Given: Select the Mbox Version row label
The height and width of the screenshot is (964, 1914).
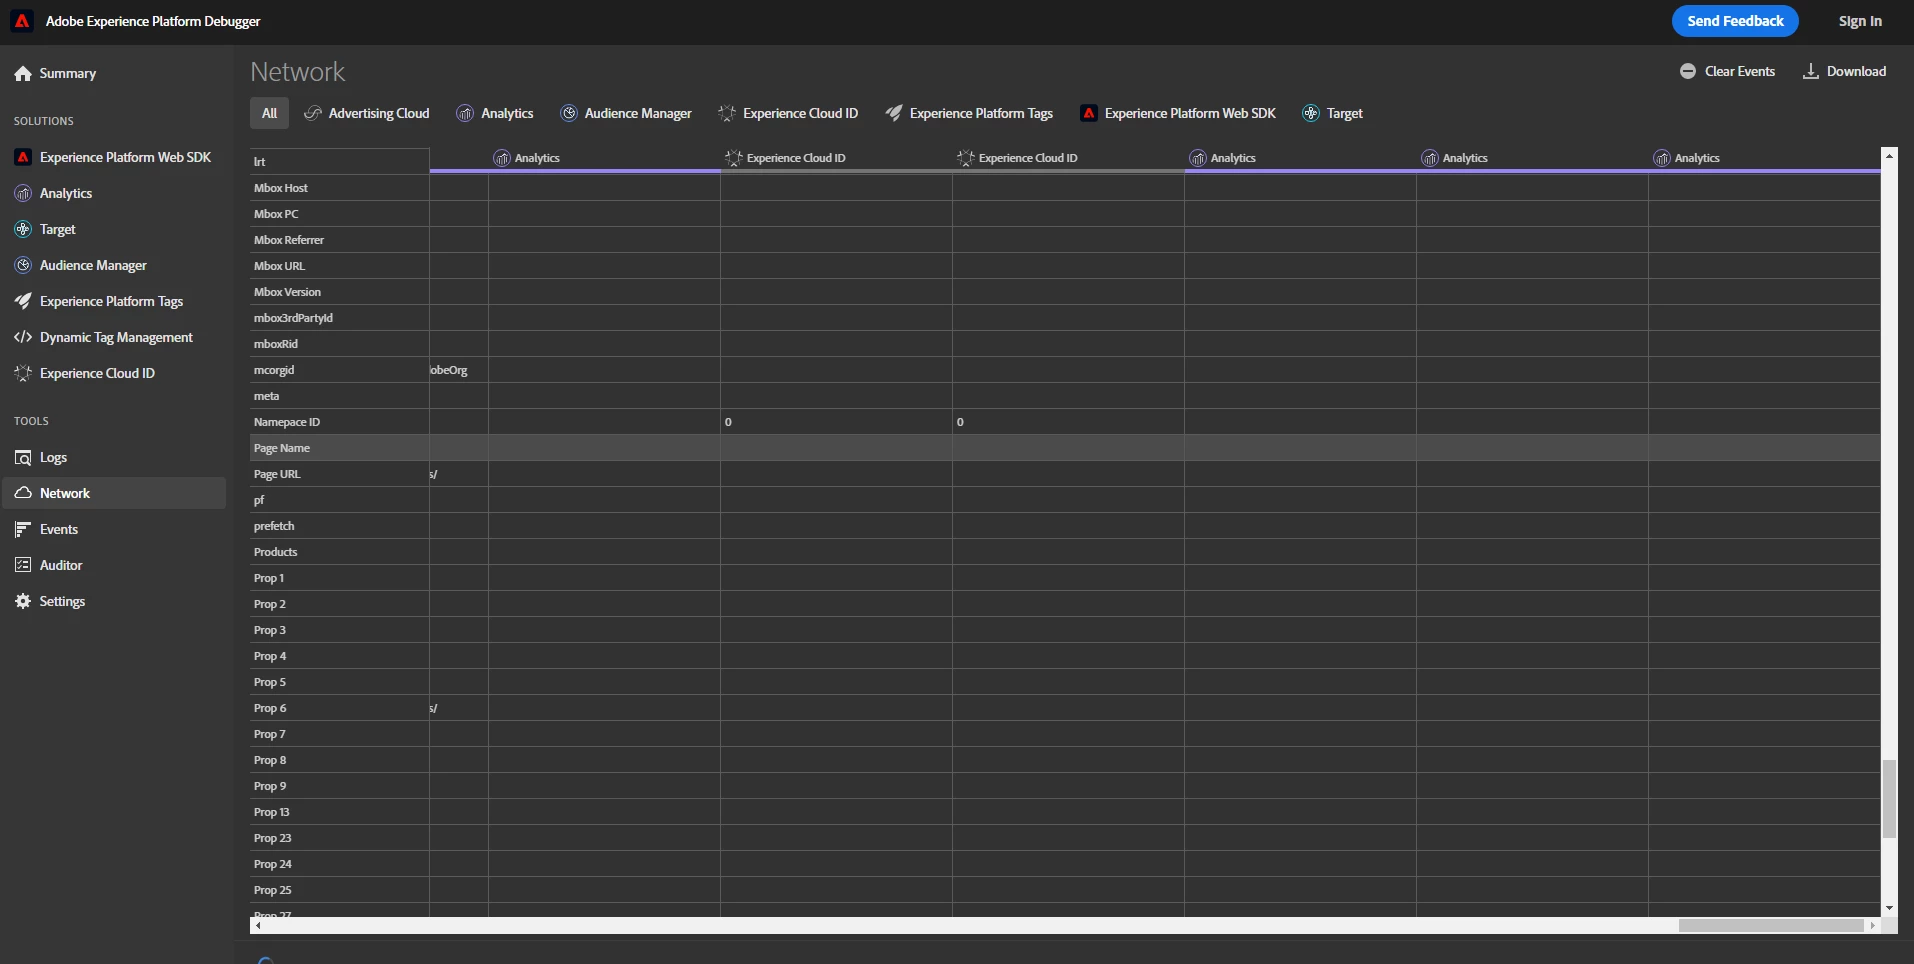Looking at the screenshot, I should pos(288,292).
